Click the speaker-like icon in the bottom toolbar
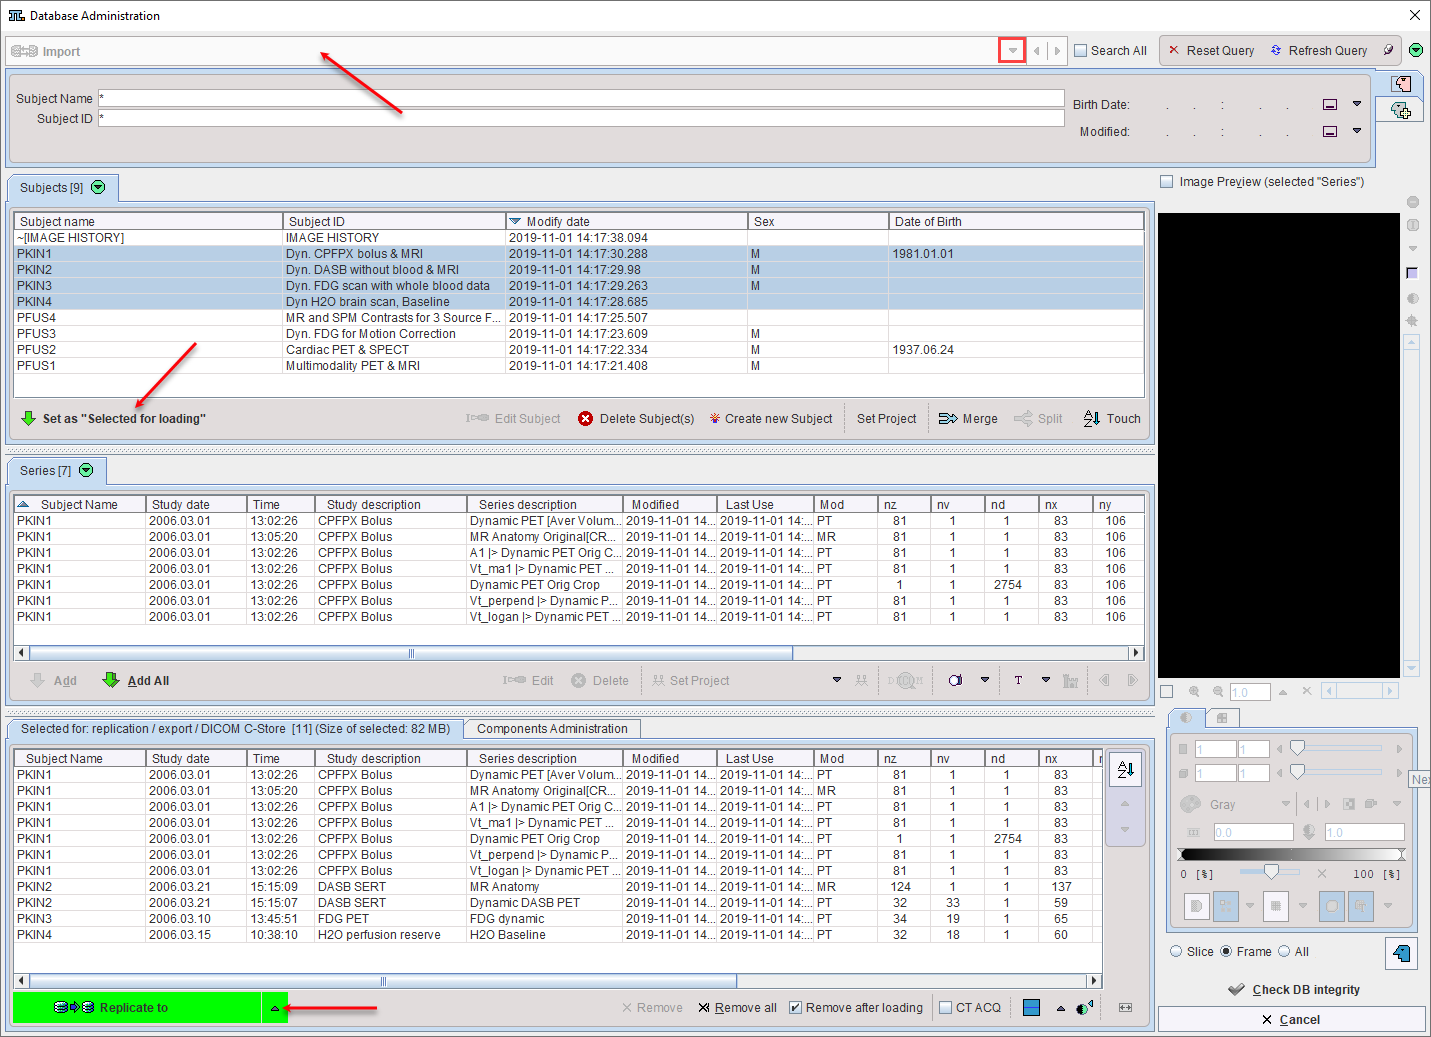Screen dimensions: 1431x1037 coord(1085,1007)
